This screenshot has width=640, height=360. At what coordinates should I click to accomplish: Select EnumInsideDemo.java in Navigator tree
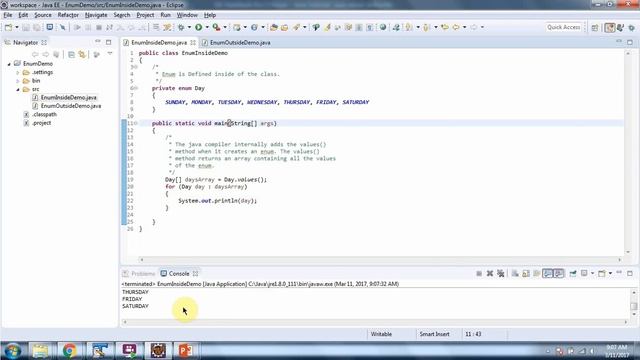point(69,98)
